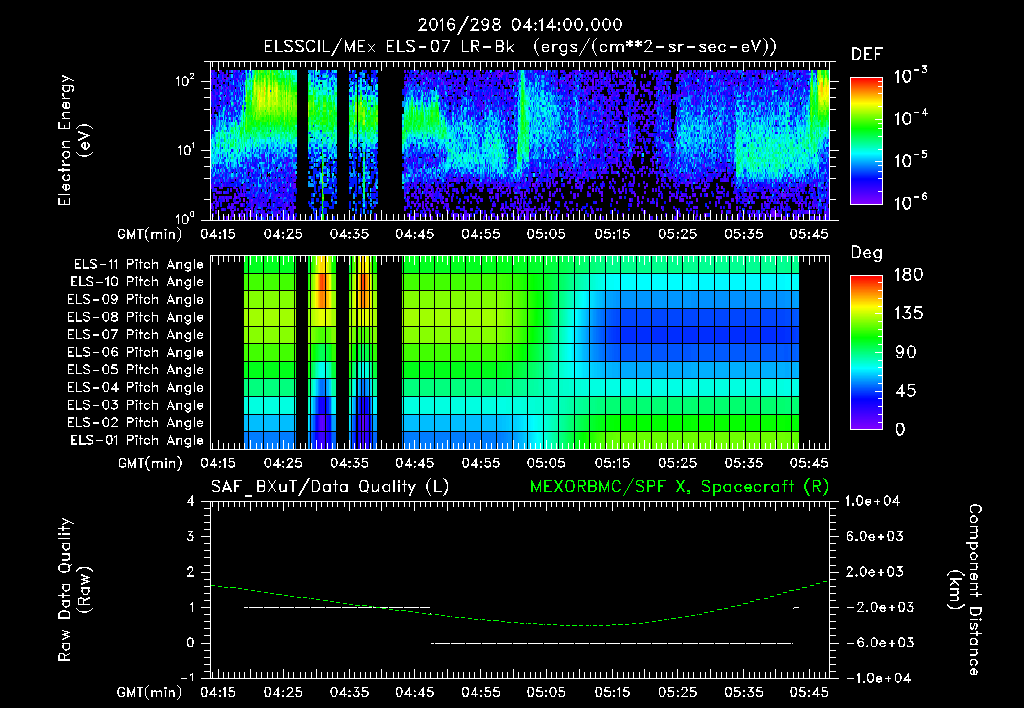Click the 1.0e+04 tick on the right axis
Image resolution: width=1024 pixels, height=708 pixels.
click(872, 501)
